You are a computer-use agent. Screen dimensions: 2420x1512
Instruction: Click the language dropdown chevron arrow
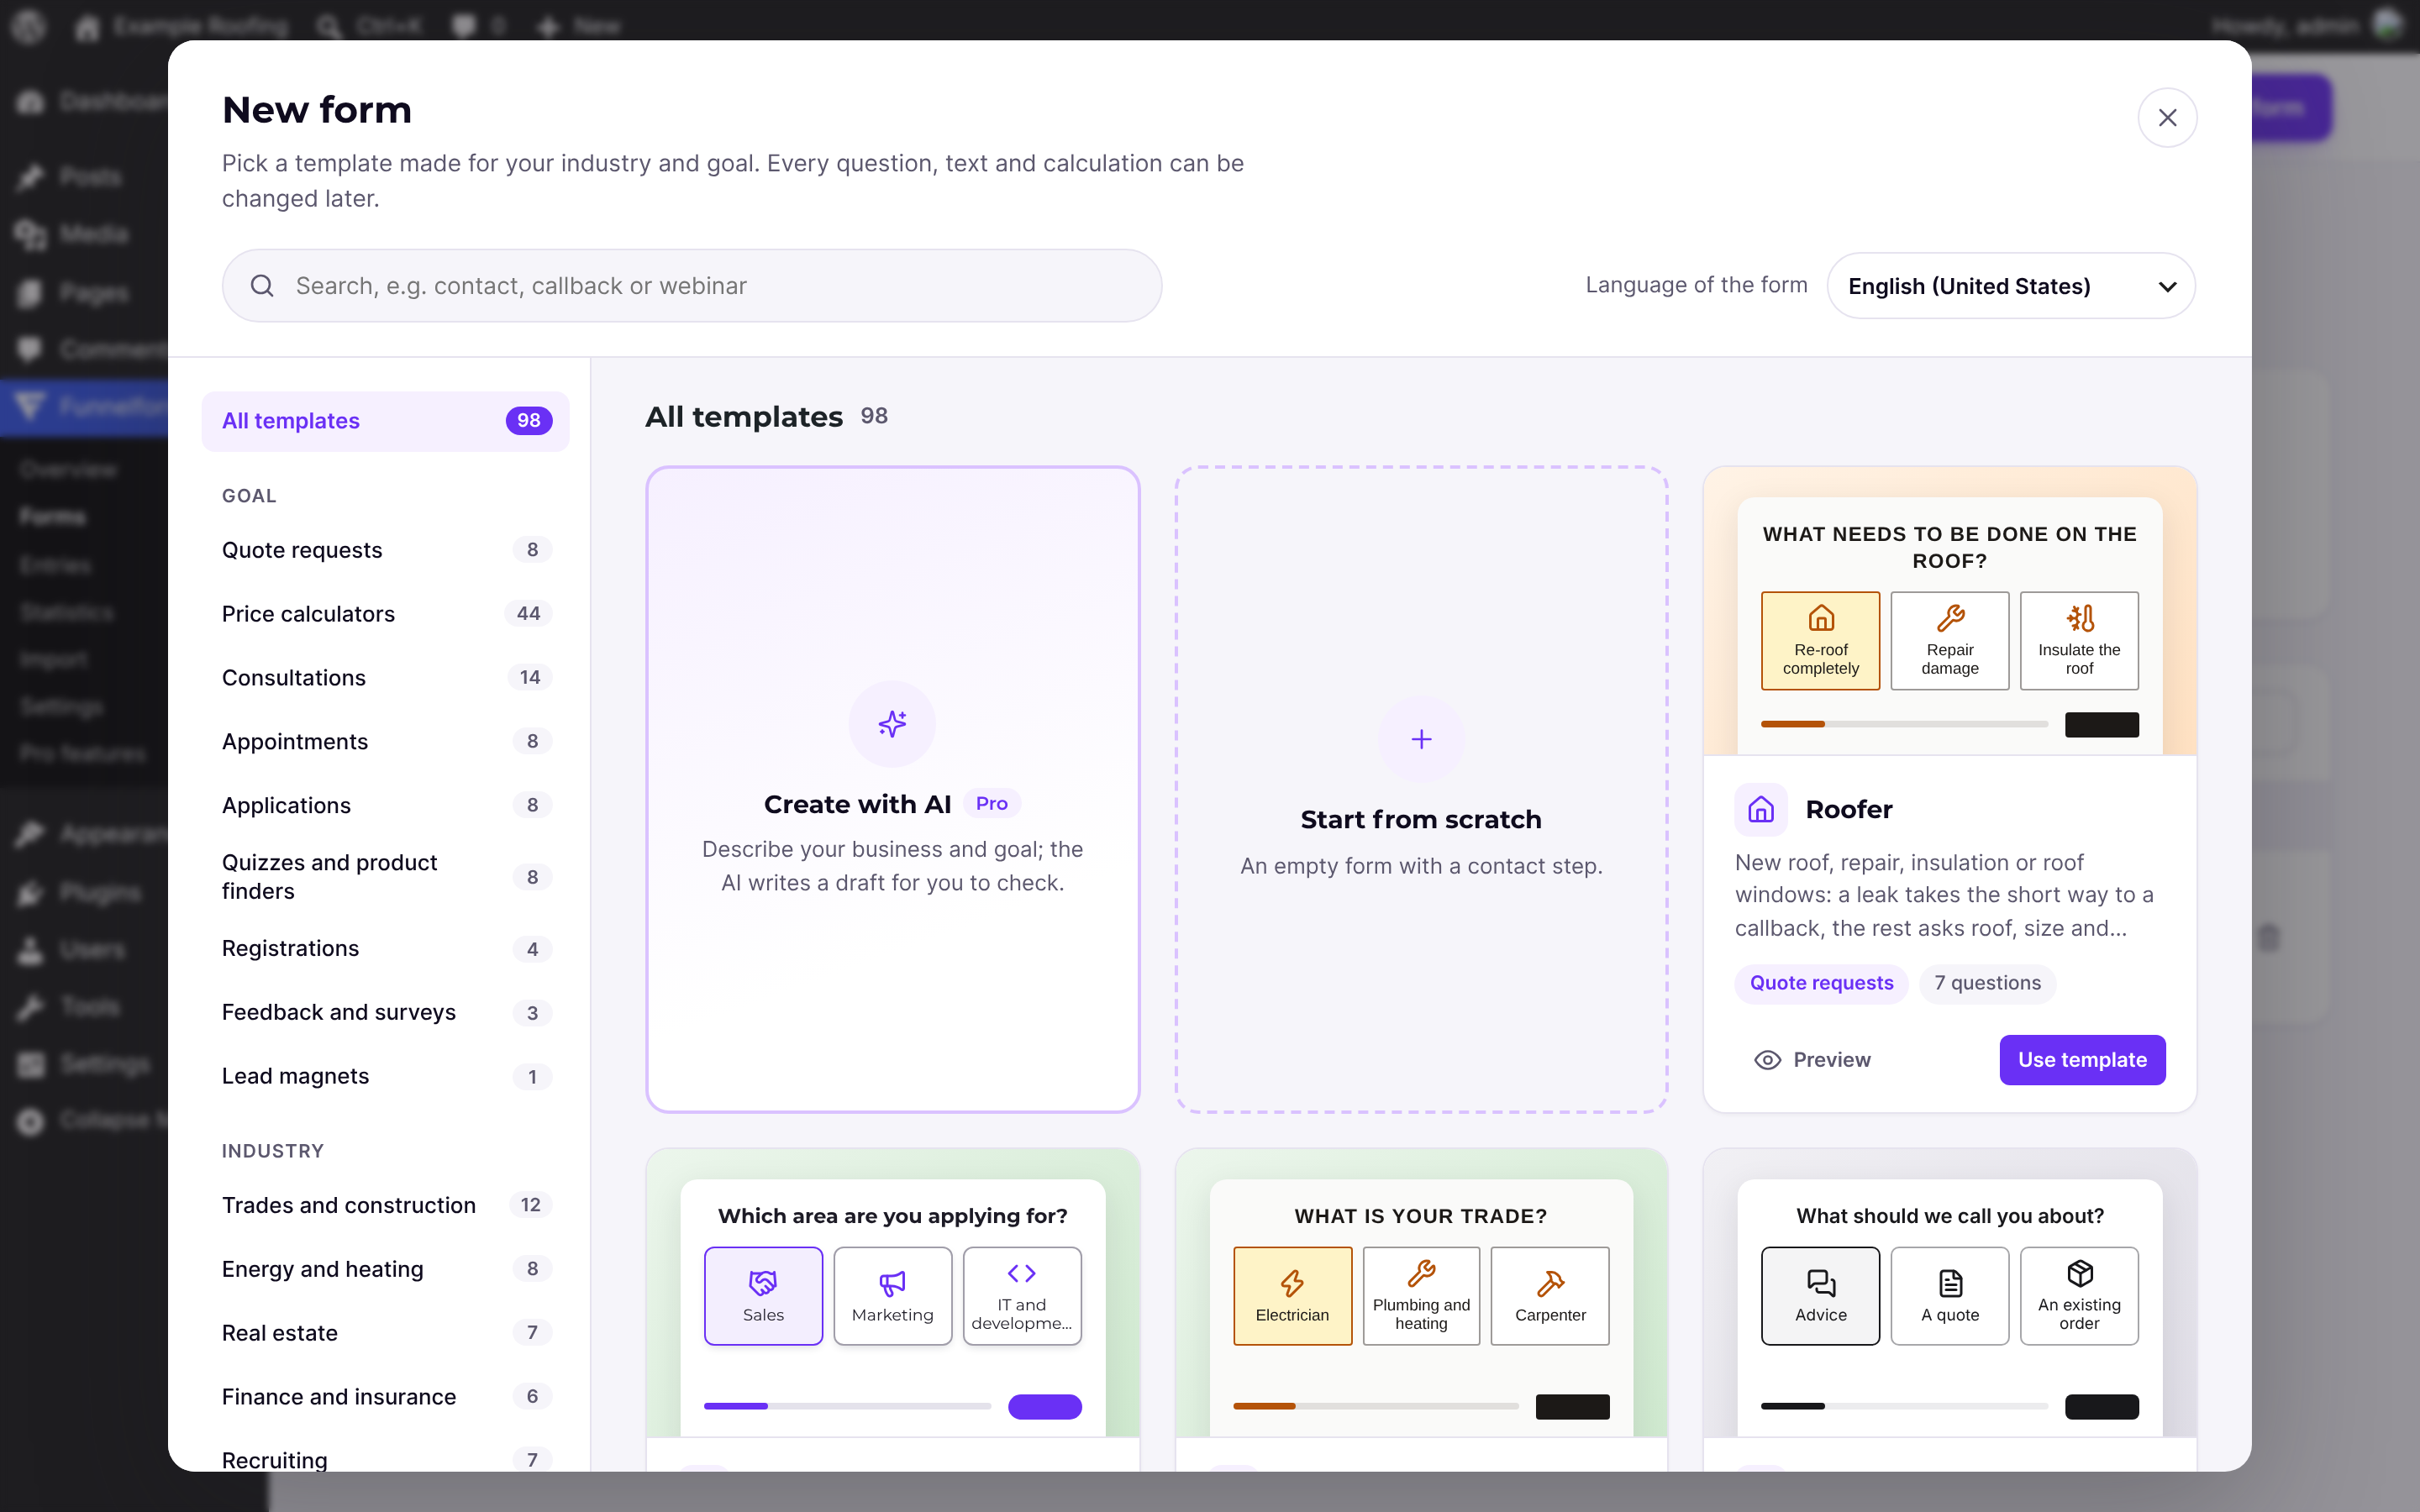coord(2166,287)
